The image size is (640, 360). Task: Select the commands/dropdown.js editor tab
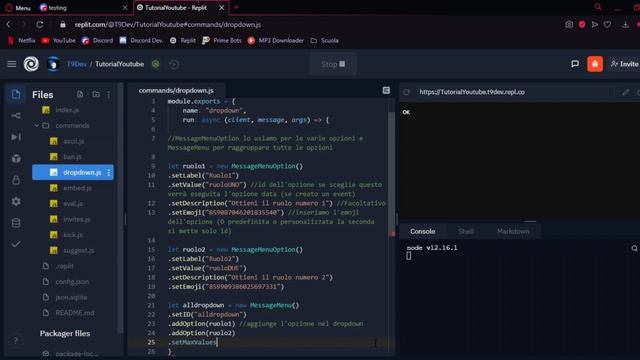coord(176,90)
